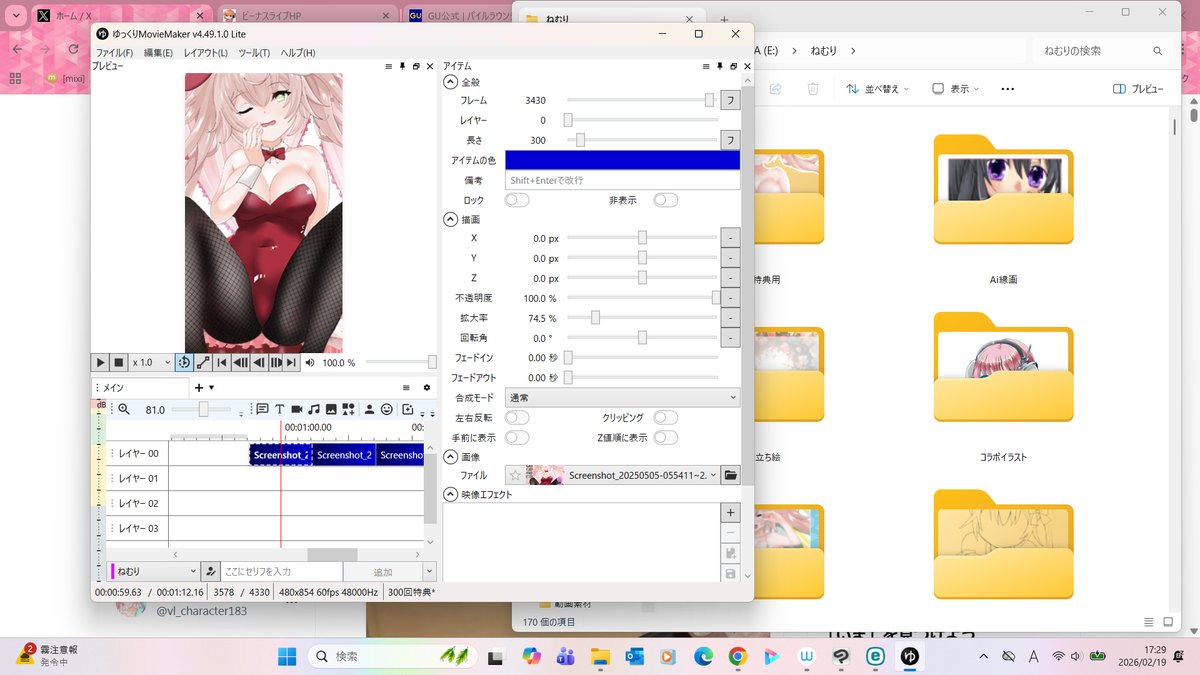
Task: Add a video effect with plus button
Action: tap(730, 512)
